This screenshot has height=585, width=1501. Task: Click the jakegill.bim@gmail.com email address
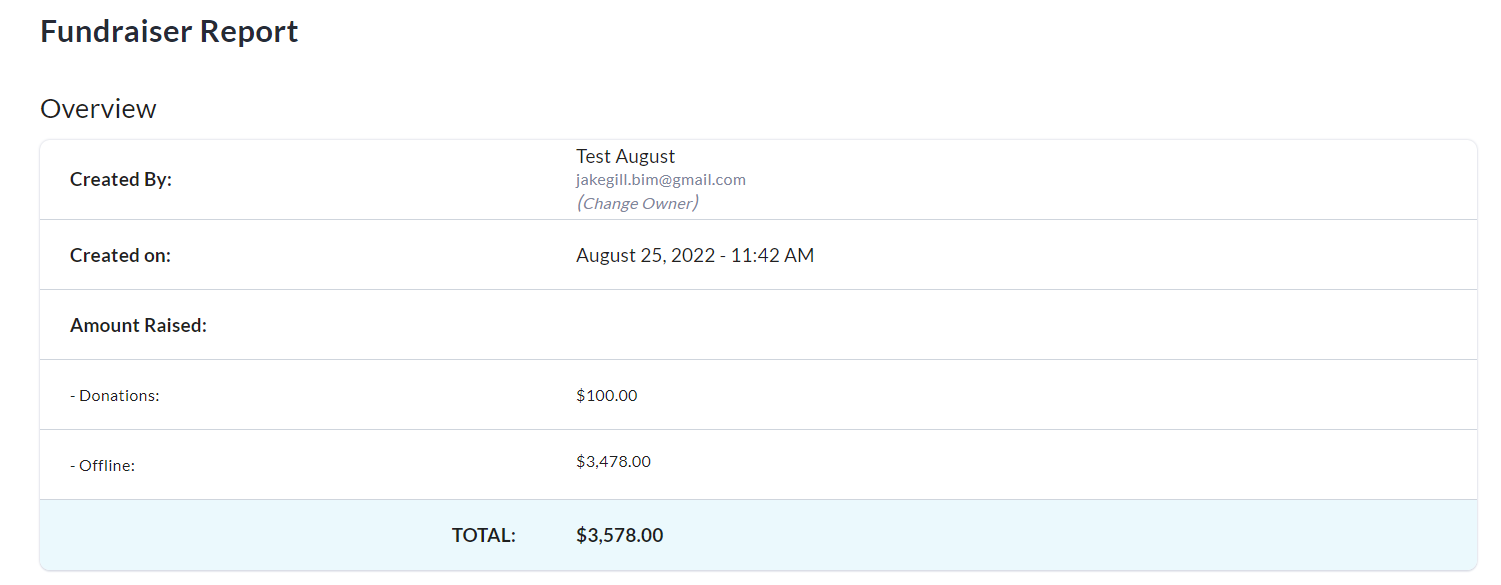(660, 180)
